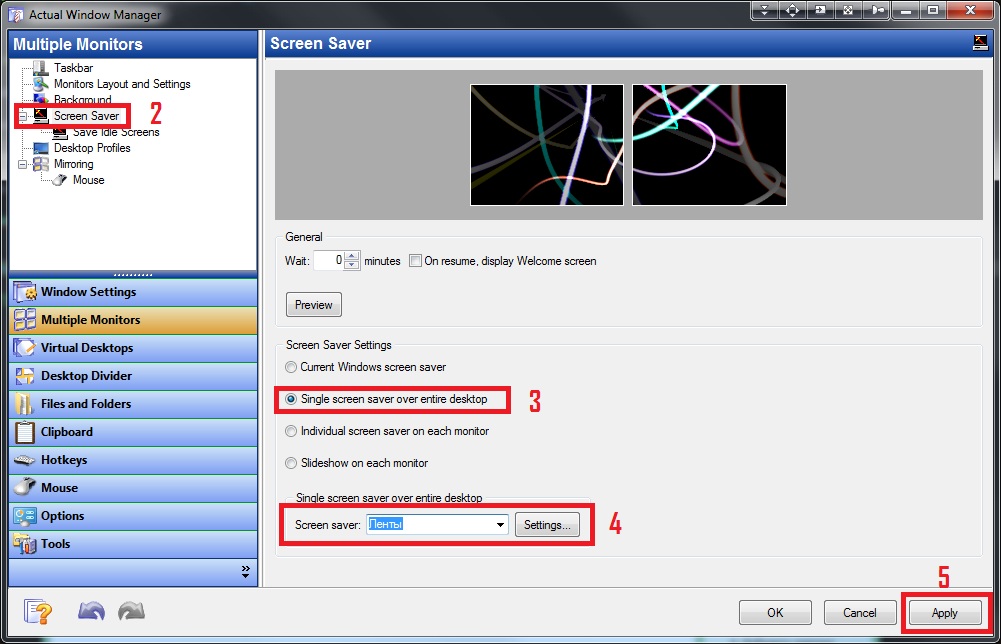The width and height of the screenshot is (1001, 644).
Task: Click the Save Idle Screens icon
Action: [x=59, y=132]
